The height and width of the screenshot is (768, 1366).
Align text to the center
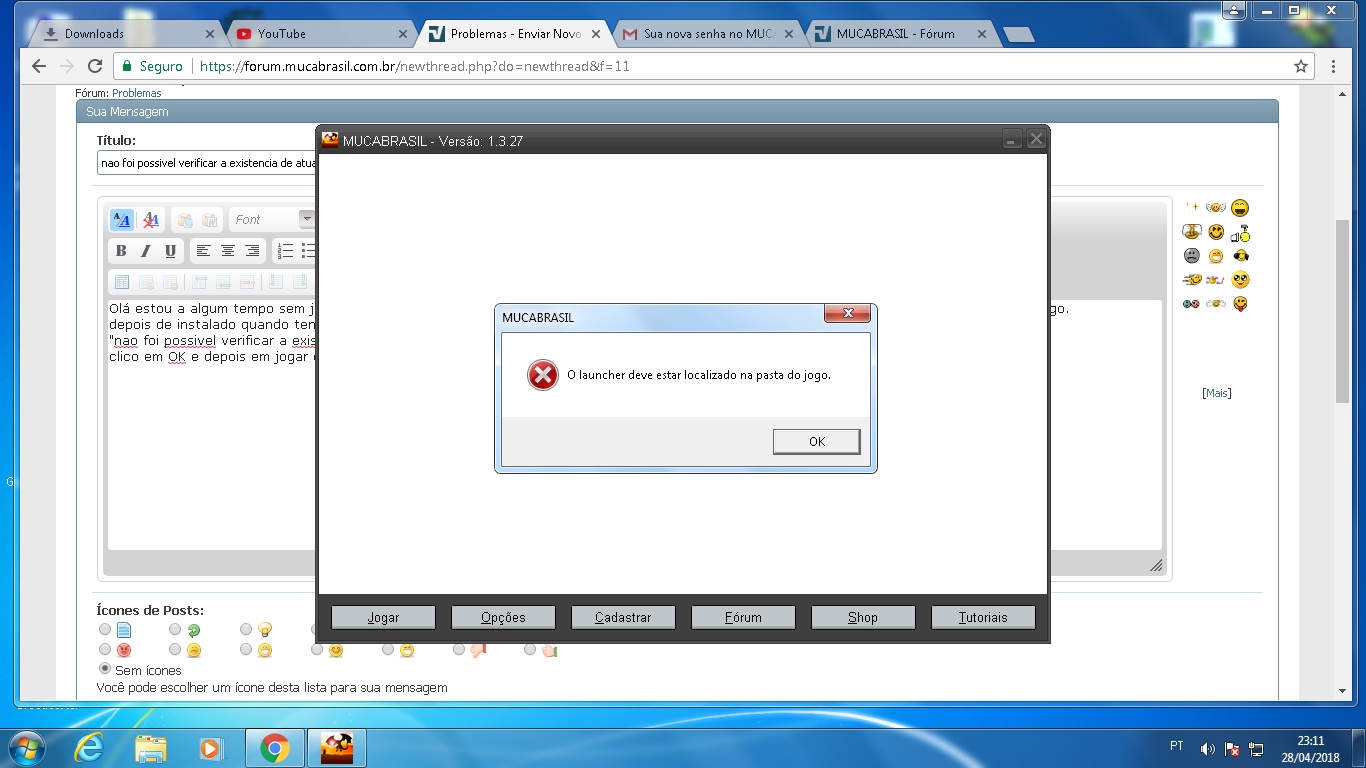click(228, 251)
